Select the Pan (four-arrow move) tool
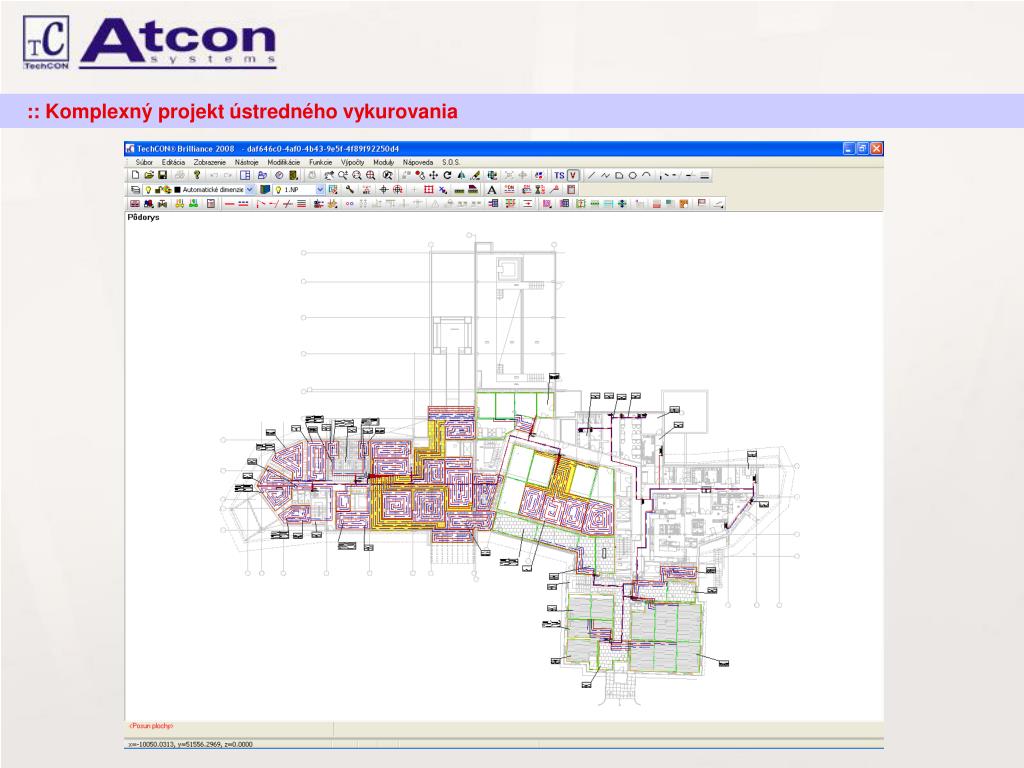This screenshot has height=768, width=1024. pos(434,175)
